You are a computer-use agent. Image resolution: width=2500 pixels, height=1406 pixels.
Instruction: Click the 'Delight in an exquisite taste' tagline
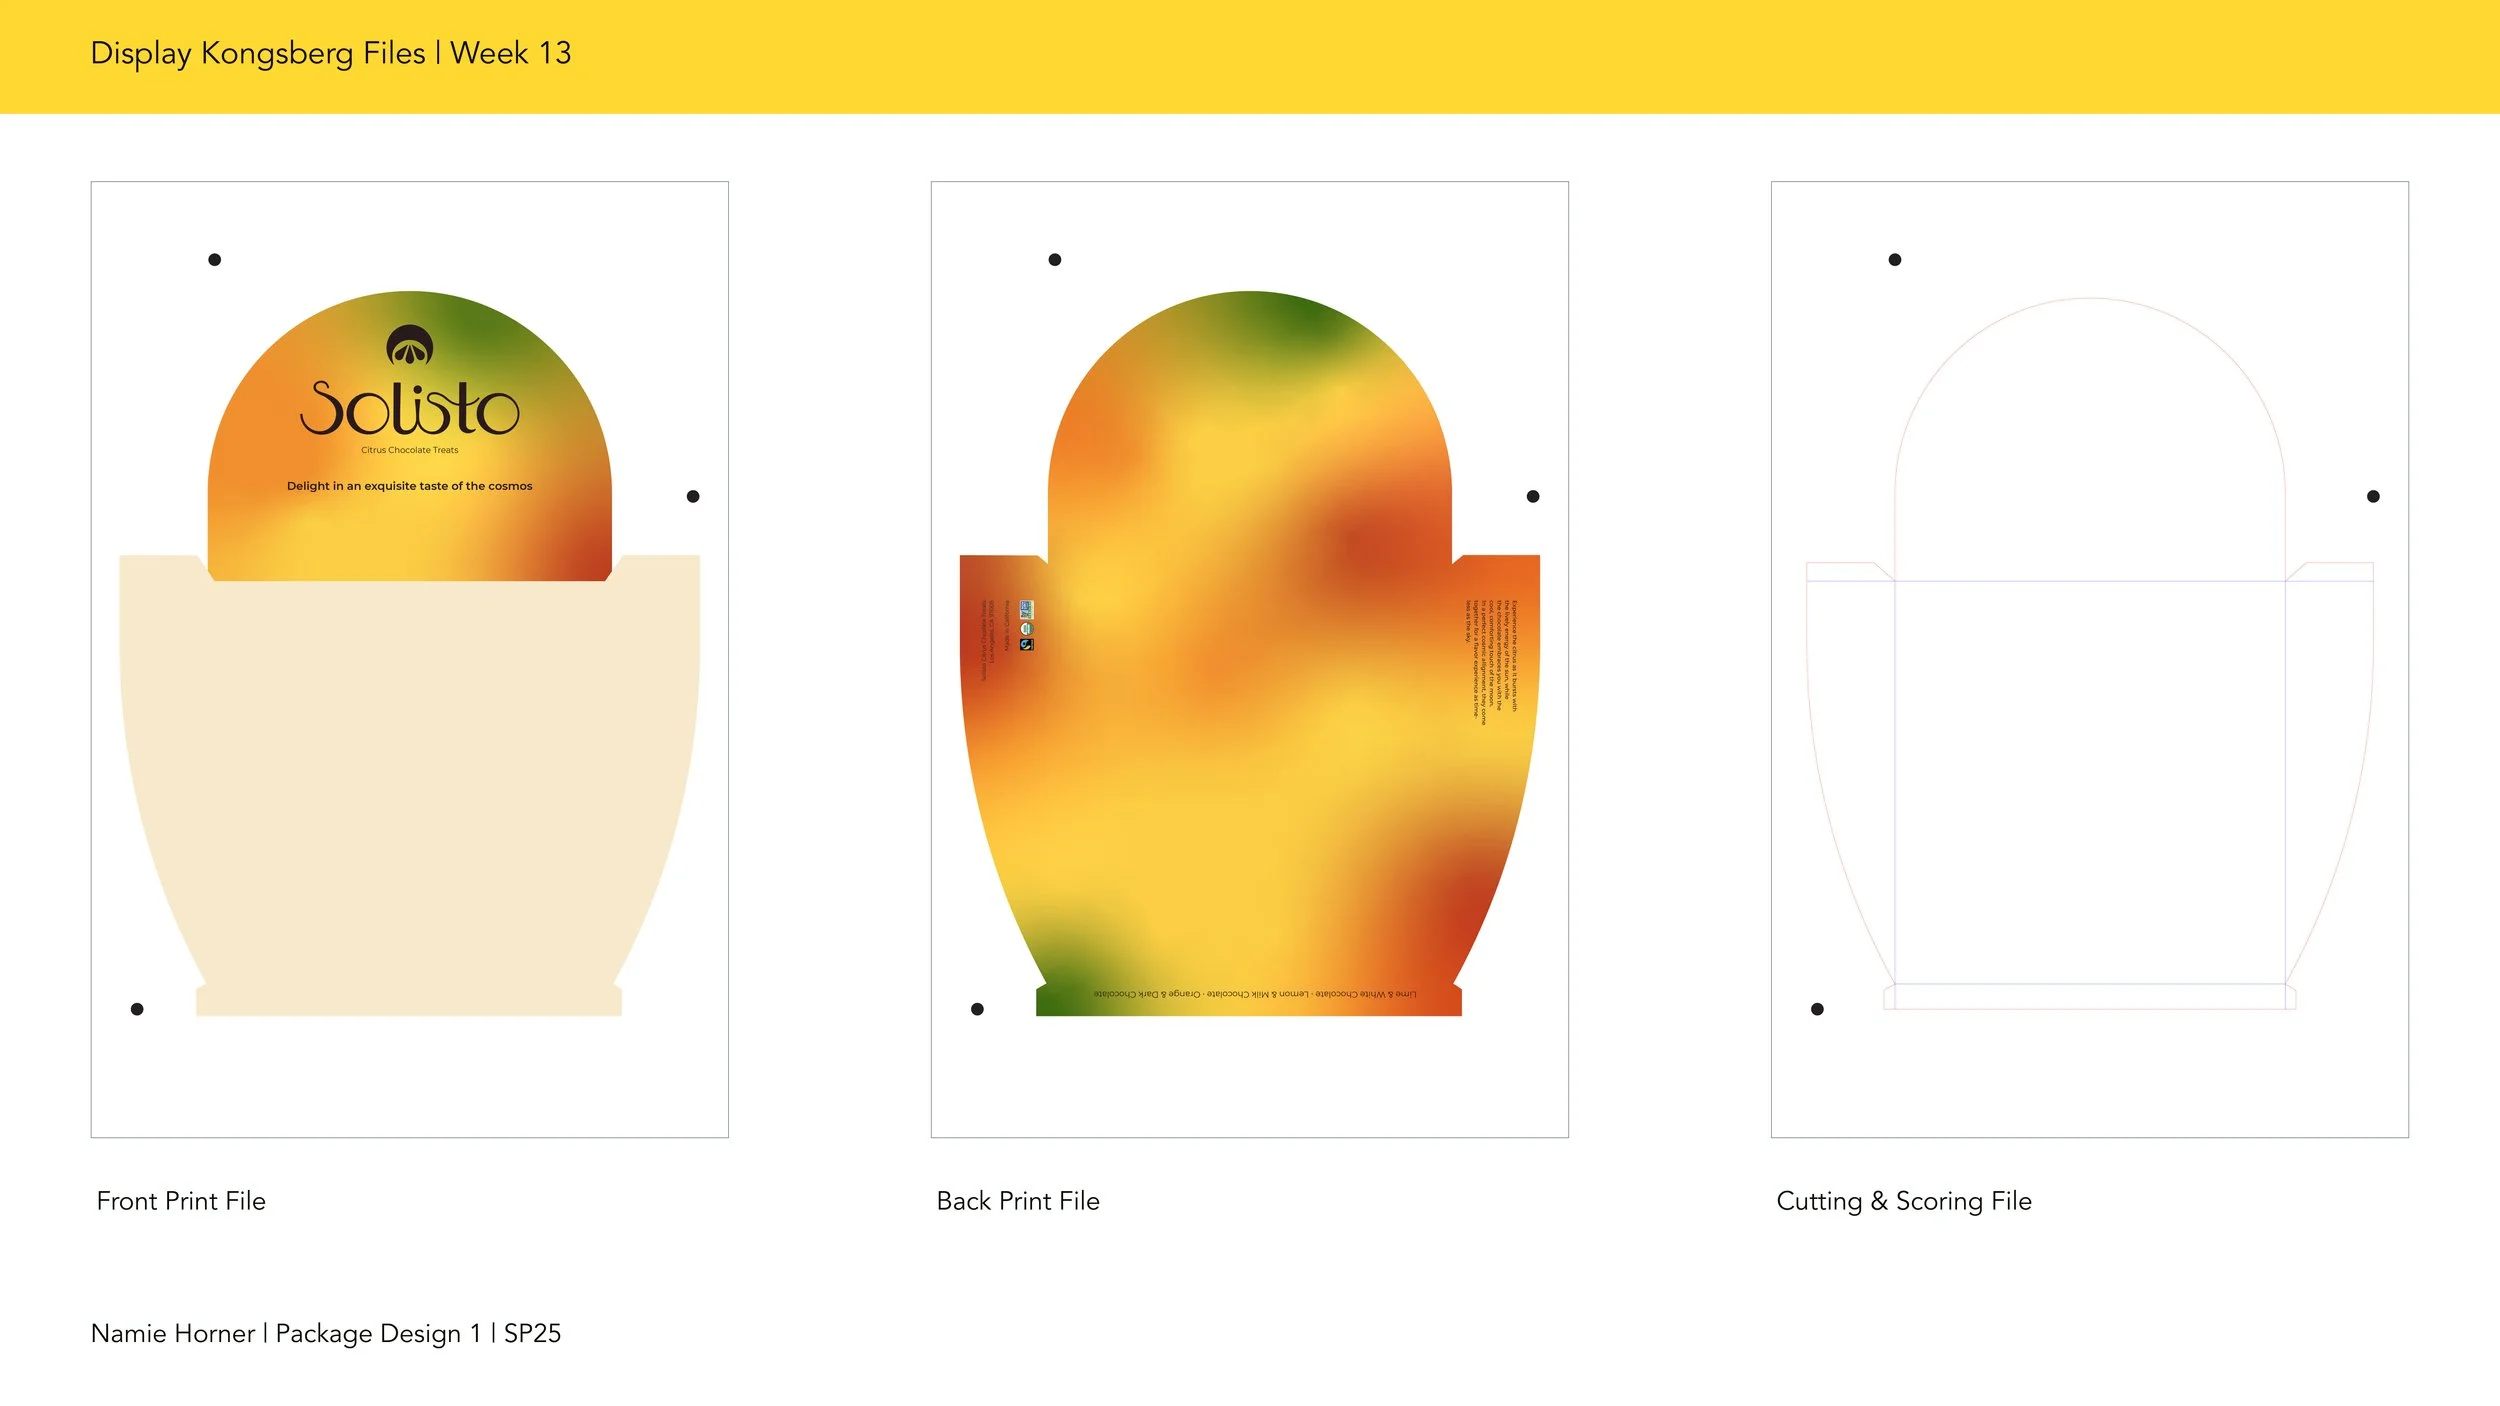pyautogui.click(x=409, y=486)
